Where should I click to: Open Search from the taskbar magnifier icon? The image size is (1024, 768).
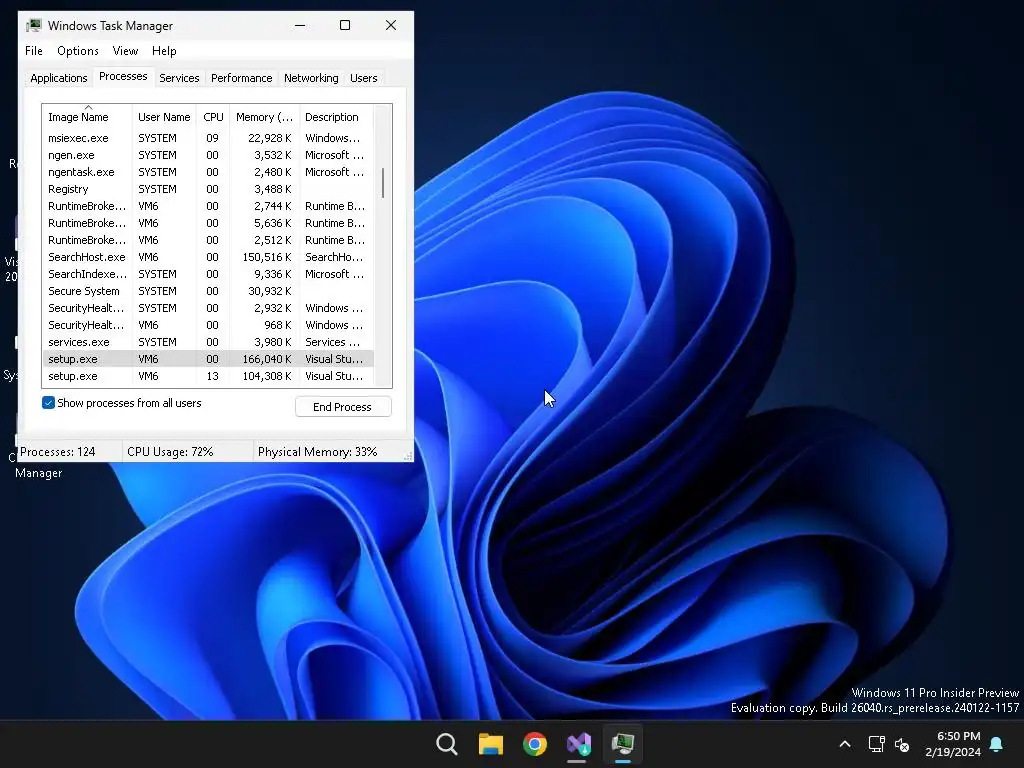point(447,744)
